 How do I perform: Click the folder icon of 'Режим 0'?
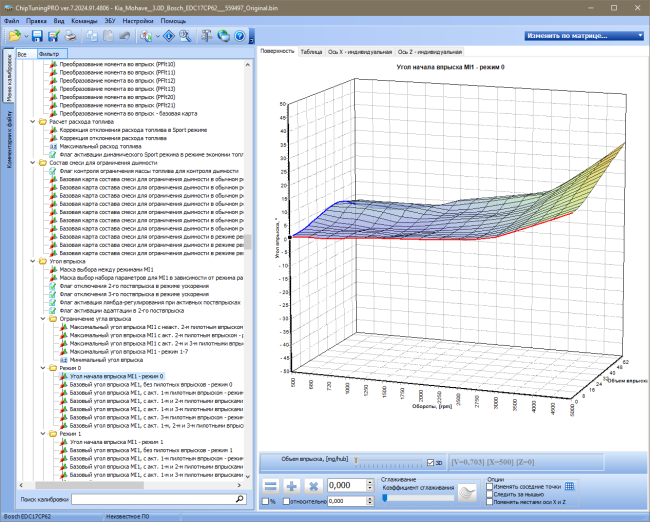point(53,368)
